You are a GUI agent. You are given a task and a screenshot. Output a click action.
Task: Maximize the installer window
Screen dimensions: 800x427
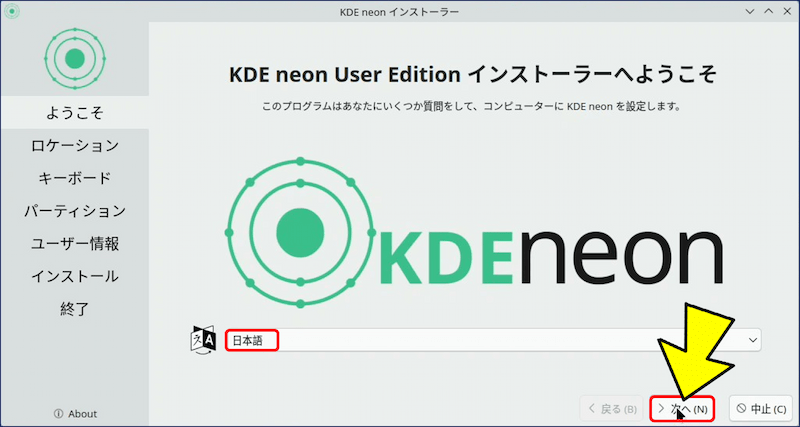pos(769,10)
